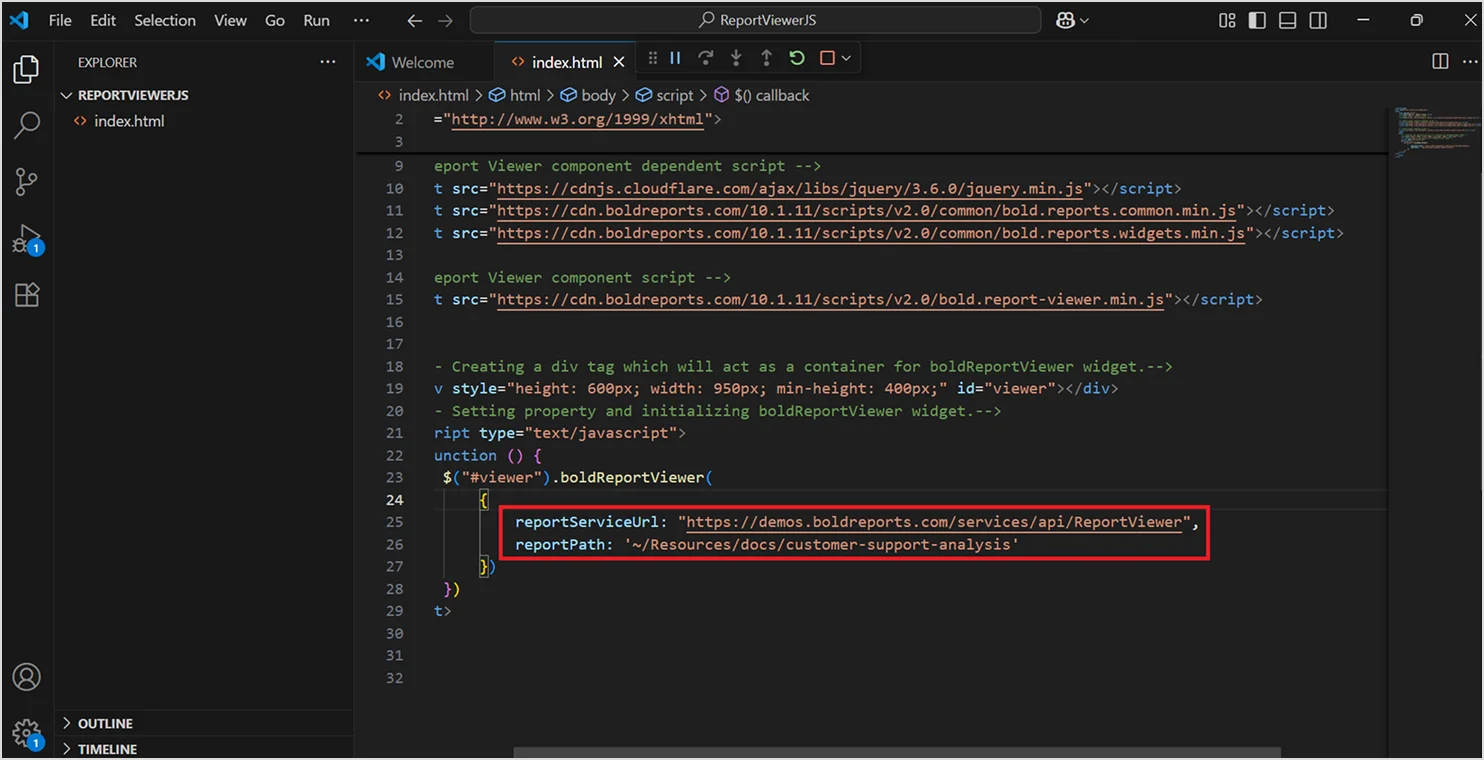Go forward with the right arrow
This screenshot has height=760, width=1484.
coord(446,21)
